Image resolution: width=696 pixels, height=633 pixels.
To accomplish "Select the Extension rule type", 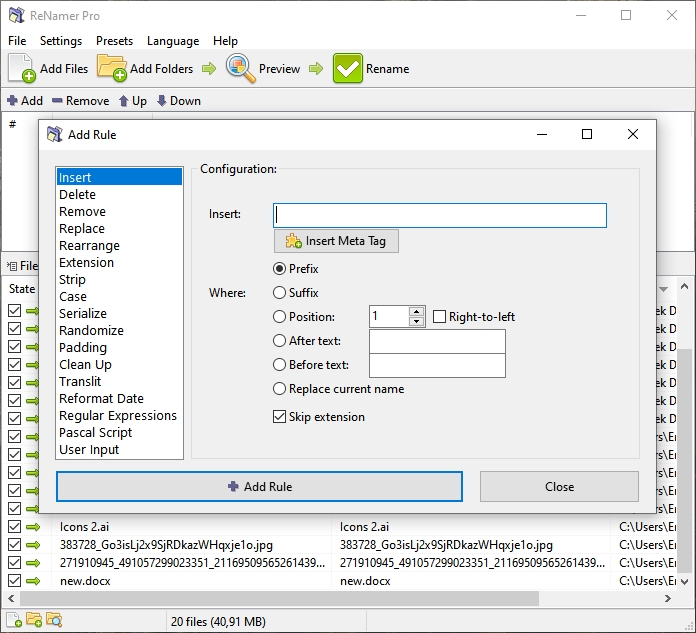I will tap(119, 262).
